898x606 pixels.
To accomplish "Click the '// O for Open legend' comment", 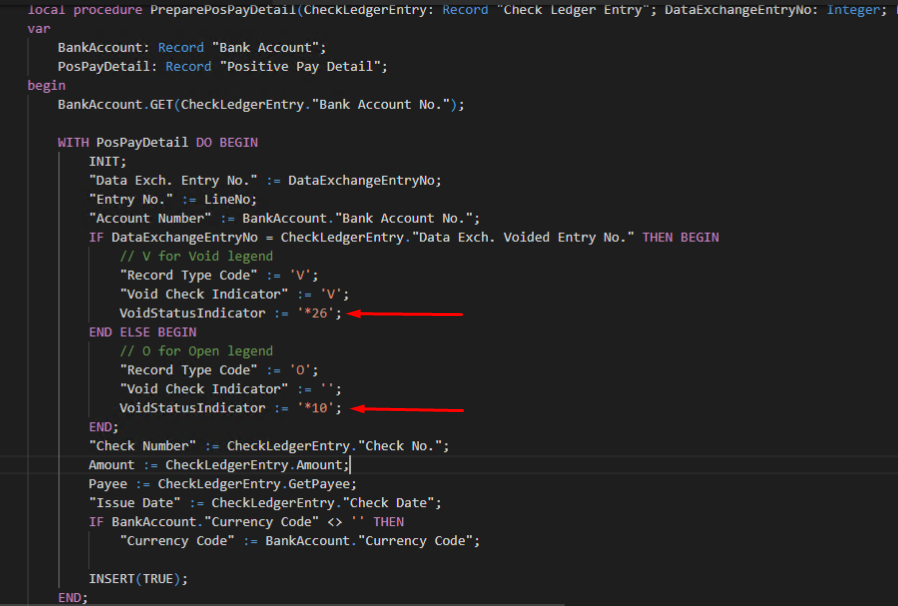I will pyautogui.click(x=196, y=351).
